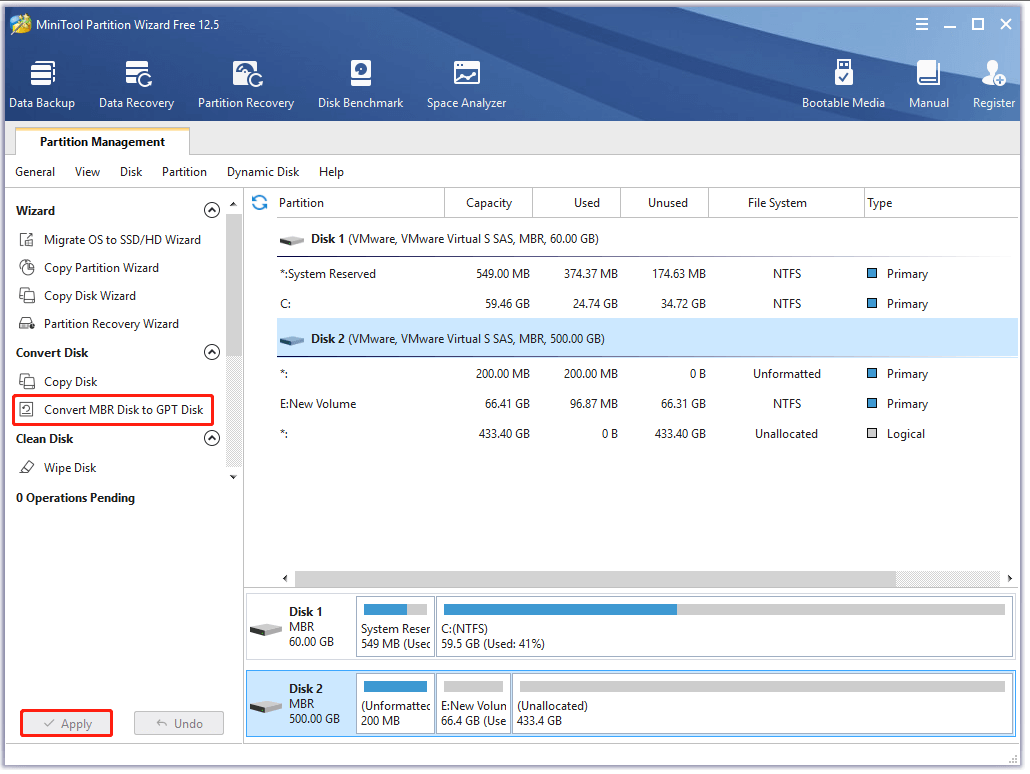
Task: Collapse the Convert Disk section
Action: point(212,352)
